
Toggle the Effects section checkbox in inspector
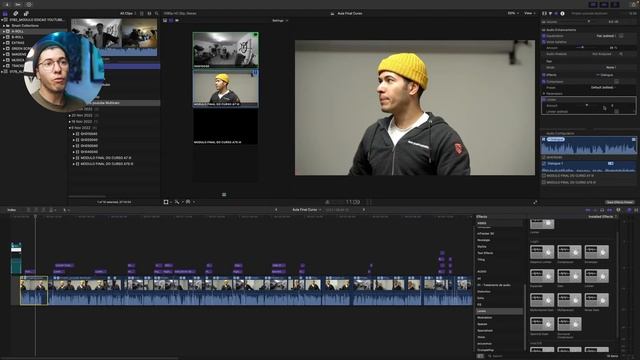[544, 75]
